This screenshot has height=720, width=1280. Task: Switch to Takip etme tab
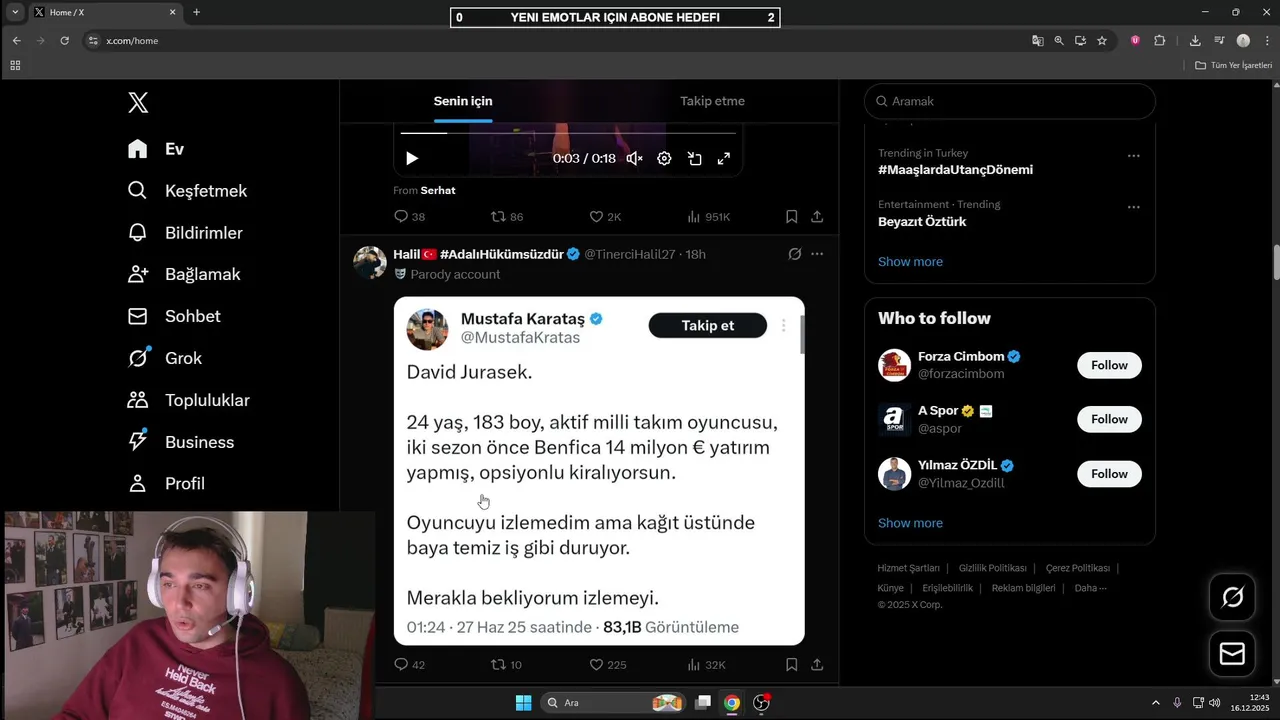click(x=712, y=101)
